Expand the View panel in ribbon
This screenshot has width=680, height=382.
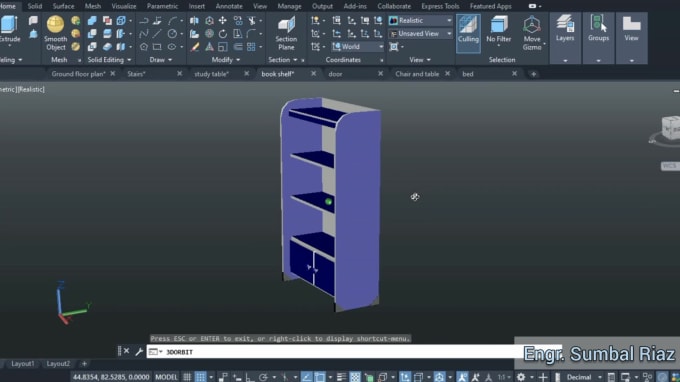tap(420, 60)
